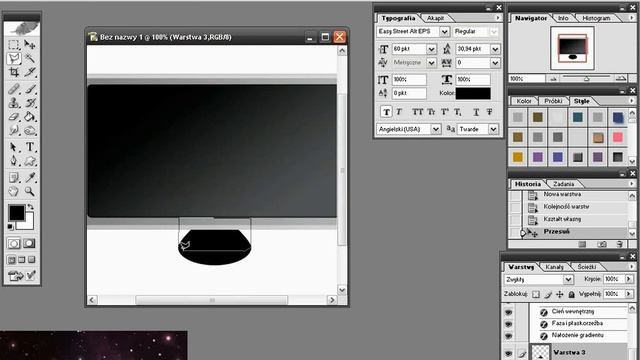This screenshot has height=360, width=640.
Task: Switch to the Akapit tab
Action: click(436, 18)
